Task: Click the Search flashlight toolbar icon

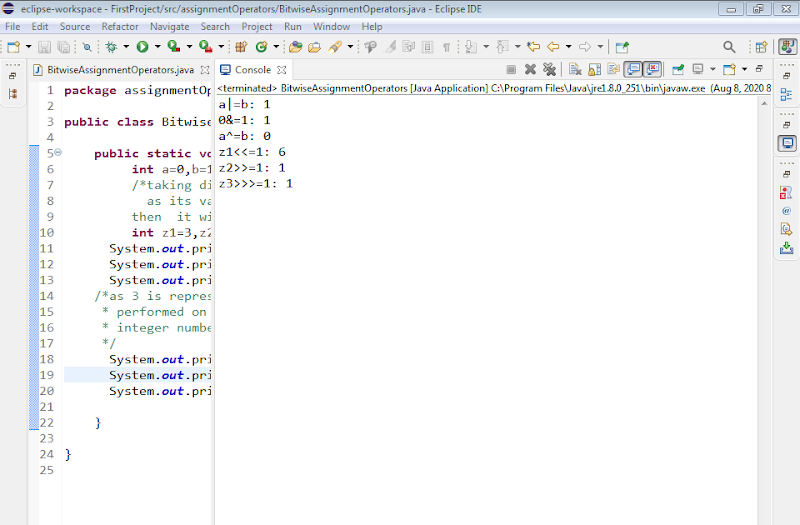Action: [x=335, y=47]
